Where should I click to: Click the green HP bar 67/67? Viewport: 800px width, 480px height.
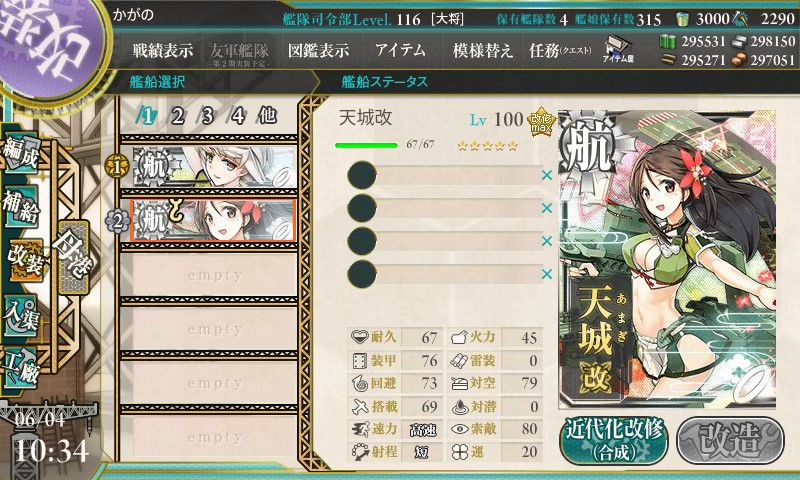click(x=366, y=145)
